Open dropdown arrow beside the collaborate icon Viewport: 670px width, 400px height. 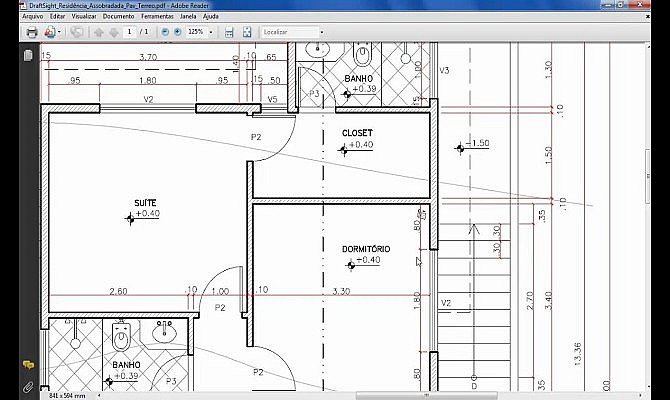(x=59, y=32)
